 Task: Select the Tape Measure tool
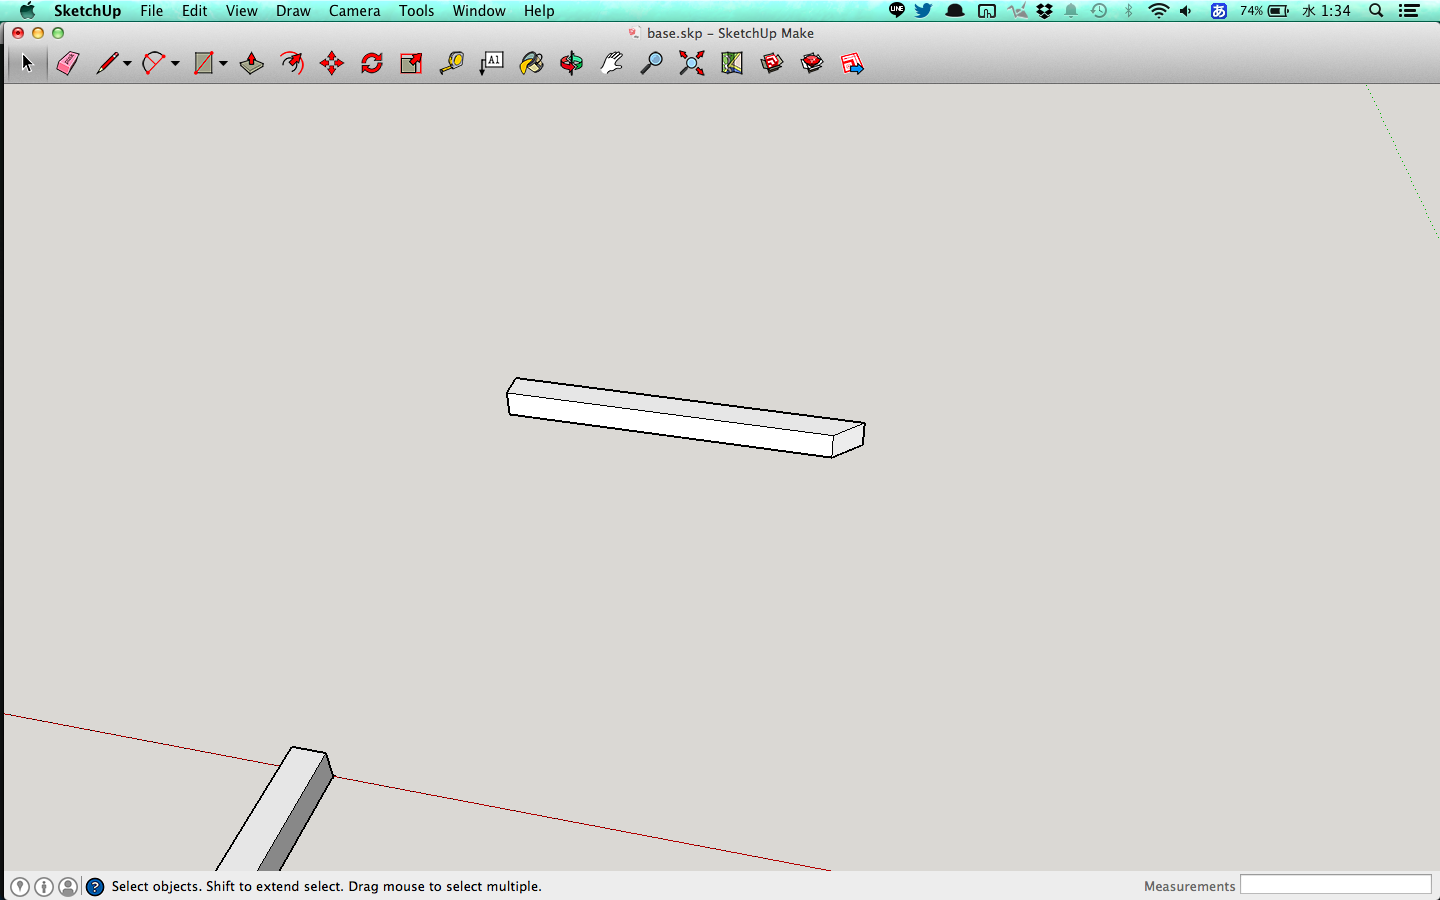(x=451, y=64)
